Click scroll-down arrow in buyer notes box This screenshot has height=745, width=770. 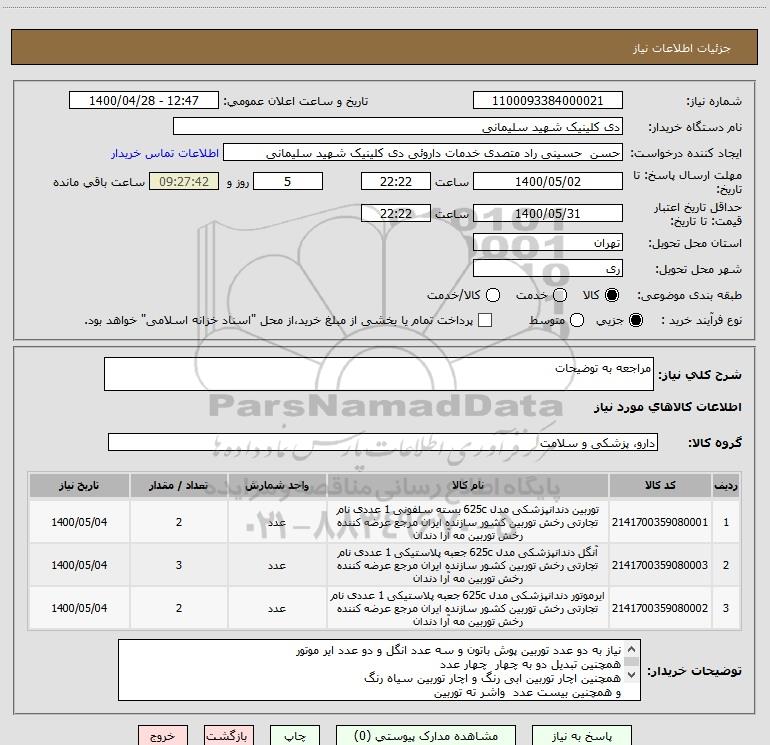[632, 675]
